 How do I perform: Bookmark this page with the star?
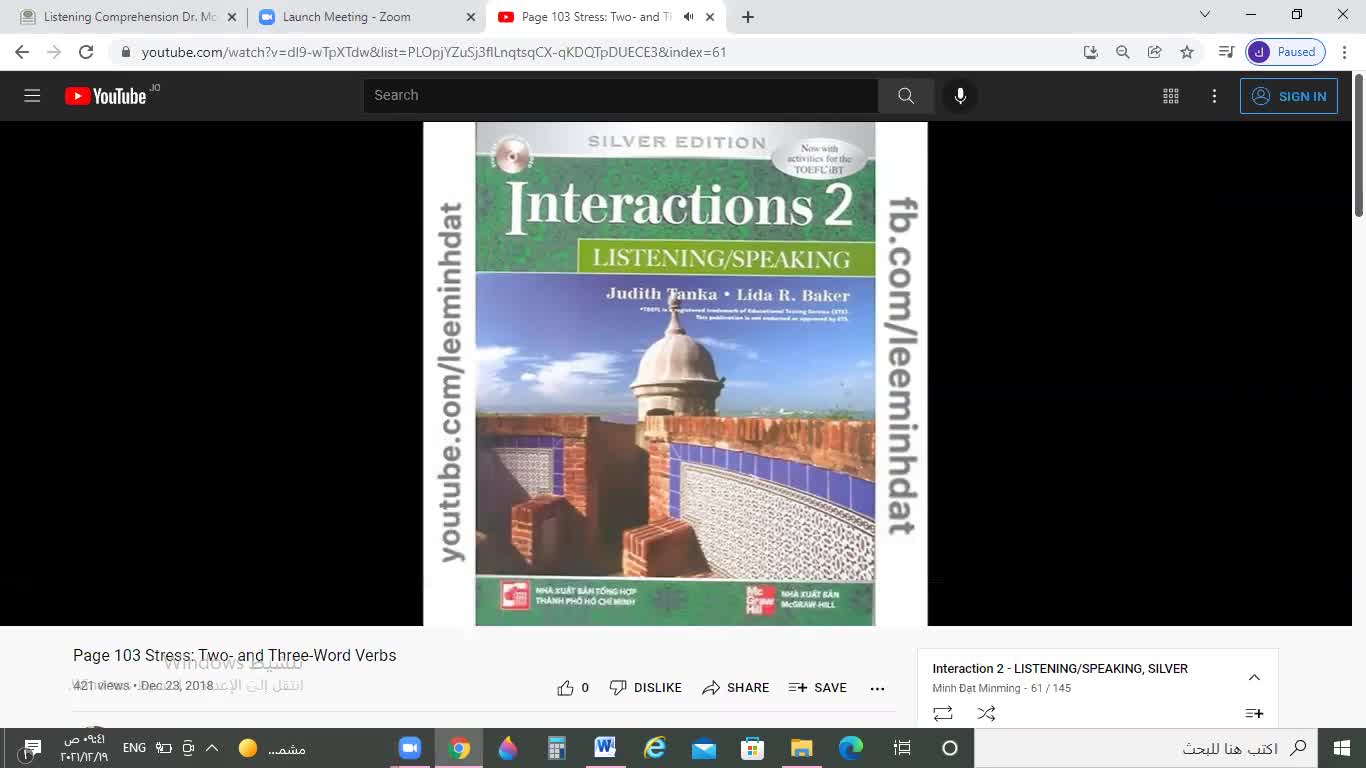tap(1187, 52)
